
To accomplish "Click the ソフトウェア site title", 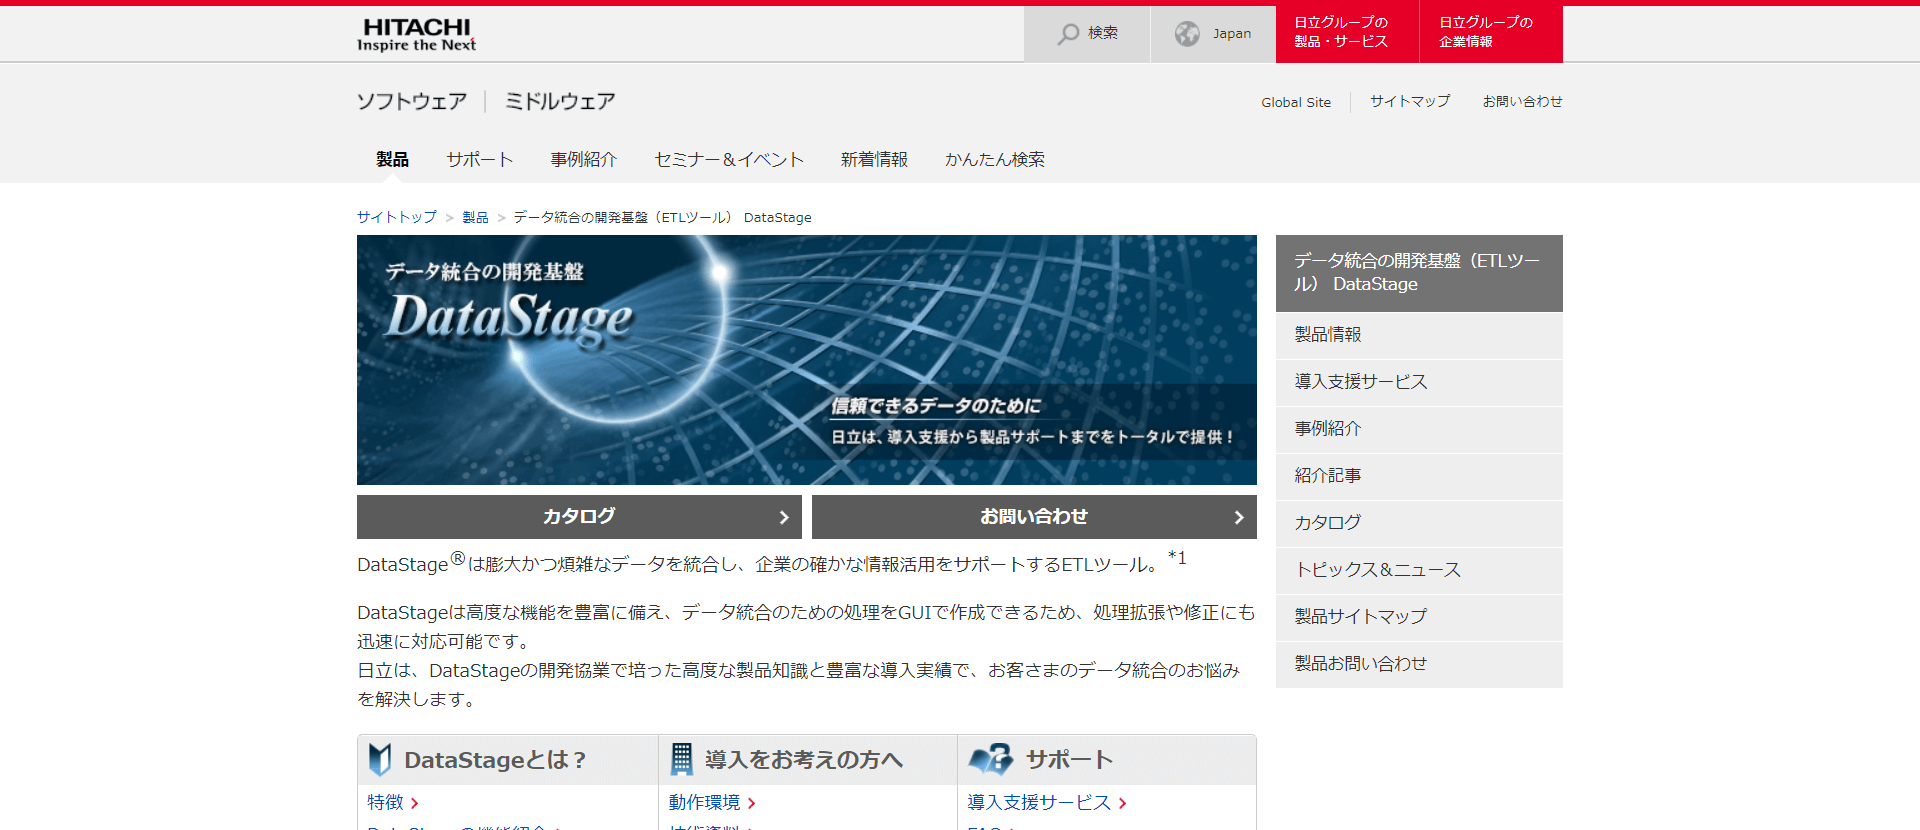I will click(412, 101).
